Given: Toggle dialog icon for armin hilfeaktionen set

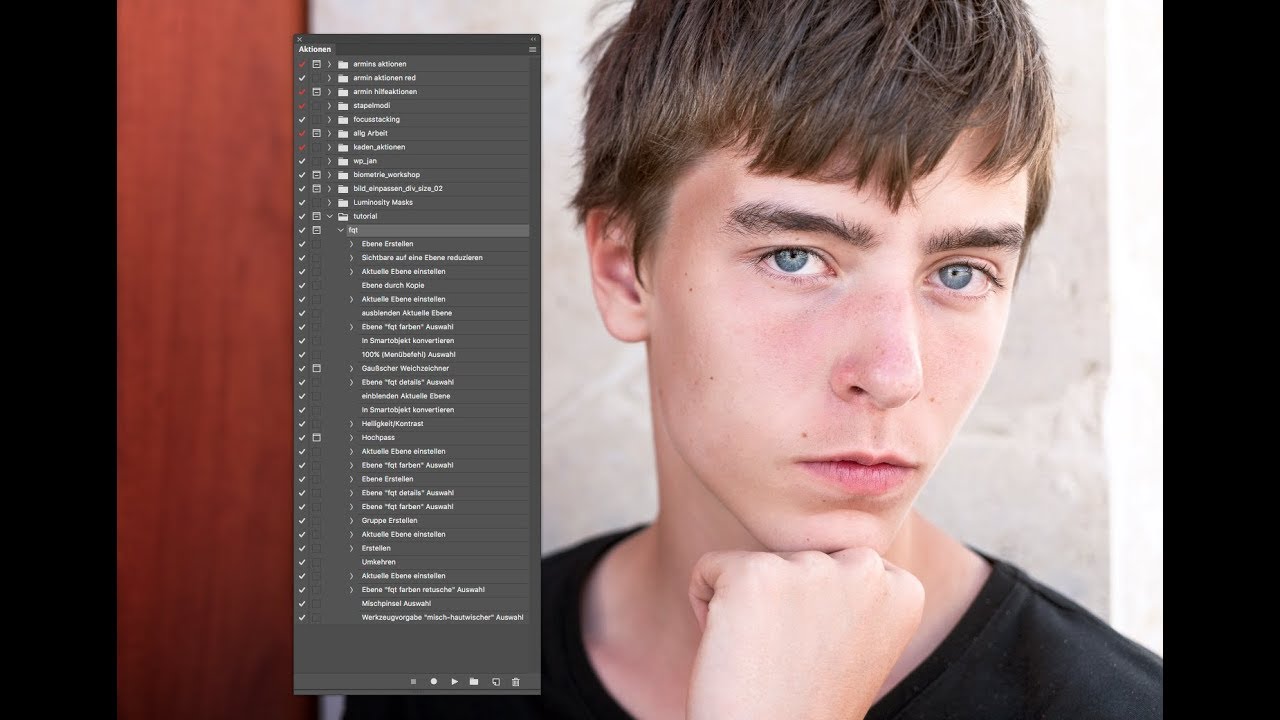Looking at the screenshot, I should 316,92.
